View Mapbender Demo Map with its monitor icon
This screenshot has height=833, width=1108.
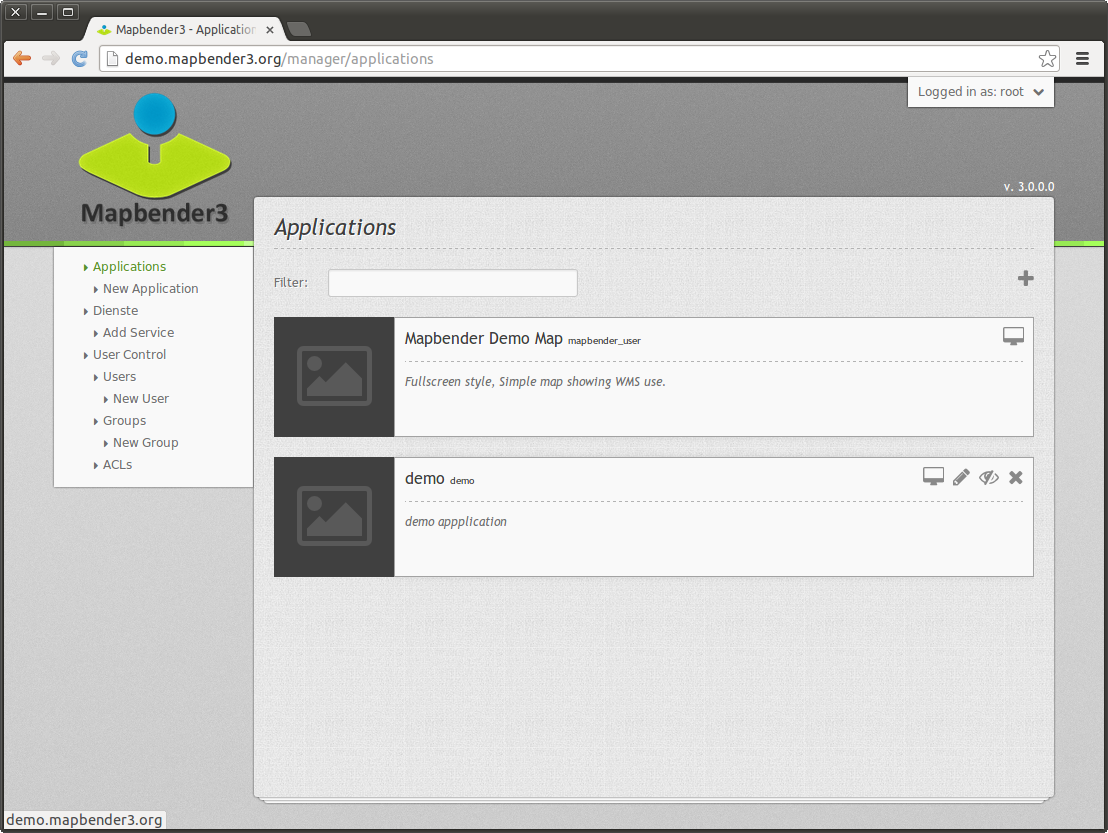(1013, 336)
